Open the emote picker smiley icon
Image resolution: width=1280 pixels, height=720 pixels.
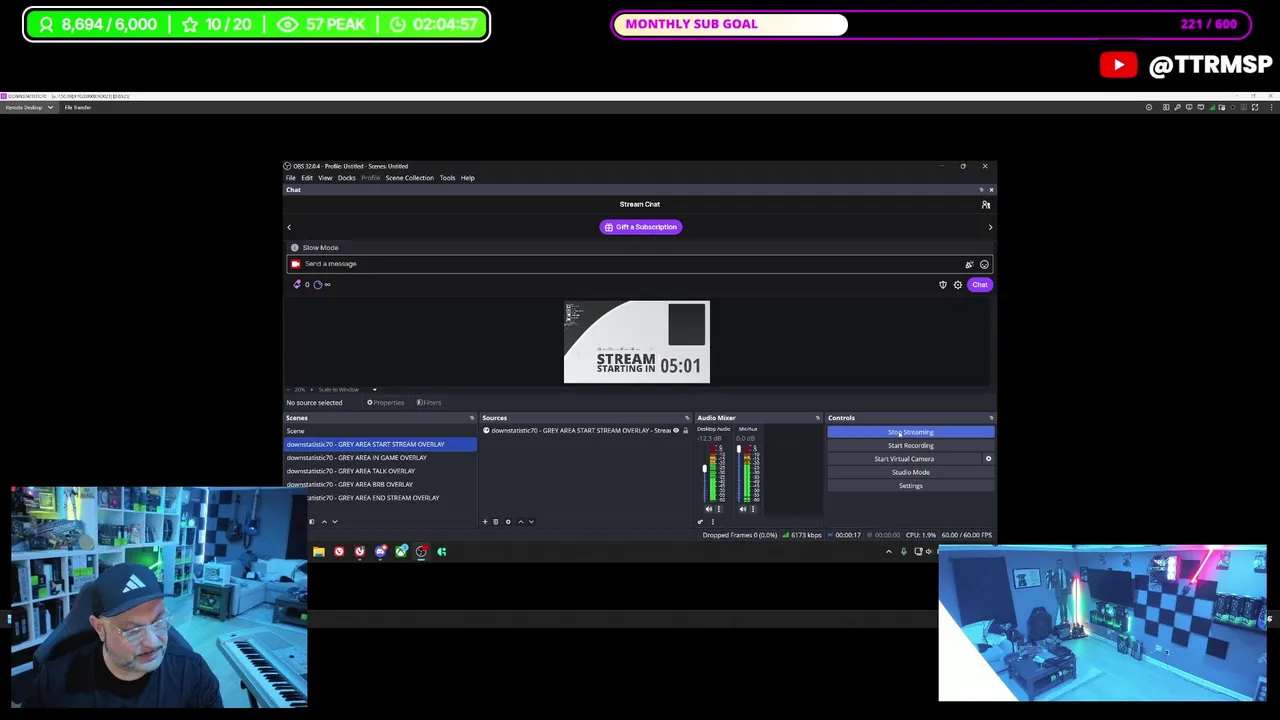tap(984, 265)
